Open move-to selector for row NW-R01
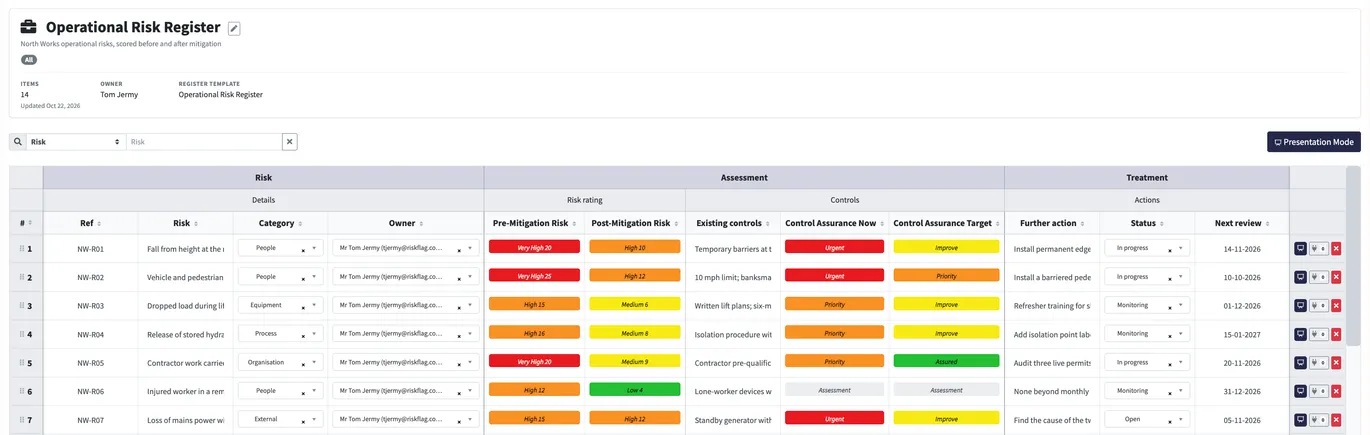The height and width of the screenshot is (435, 1370). pyautogui.click(x=1318, y=248)
